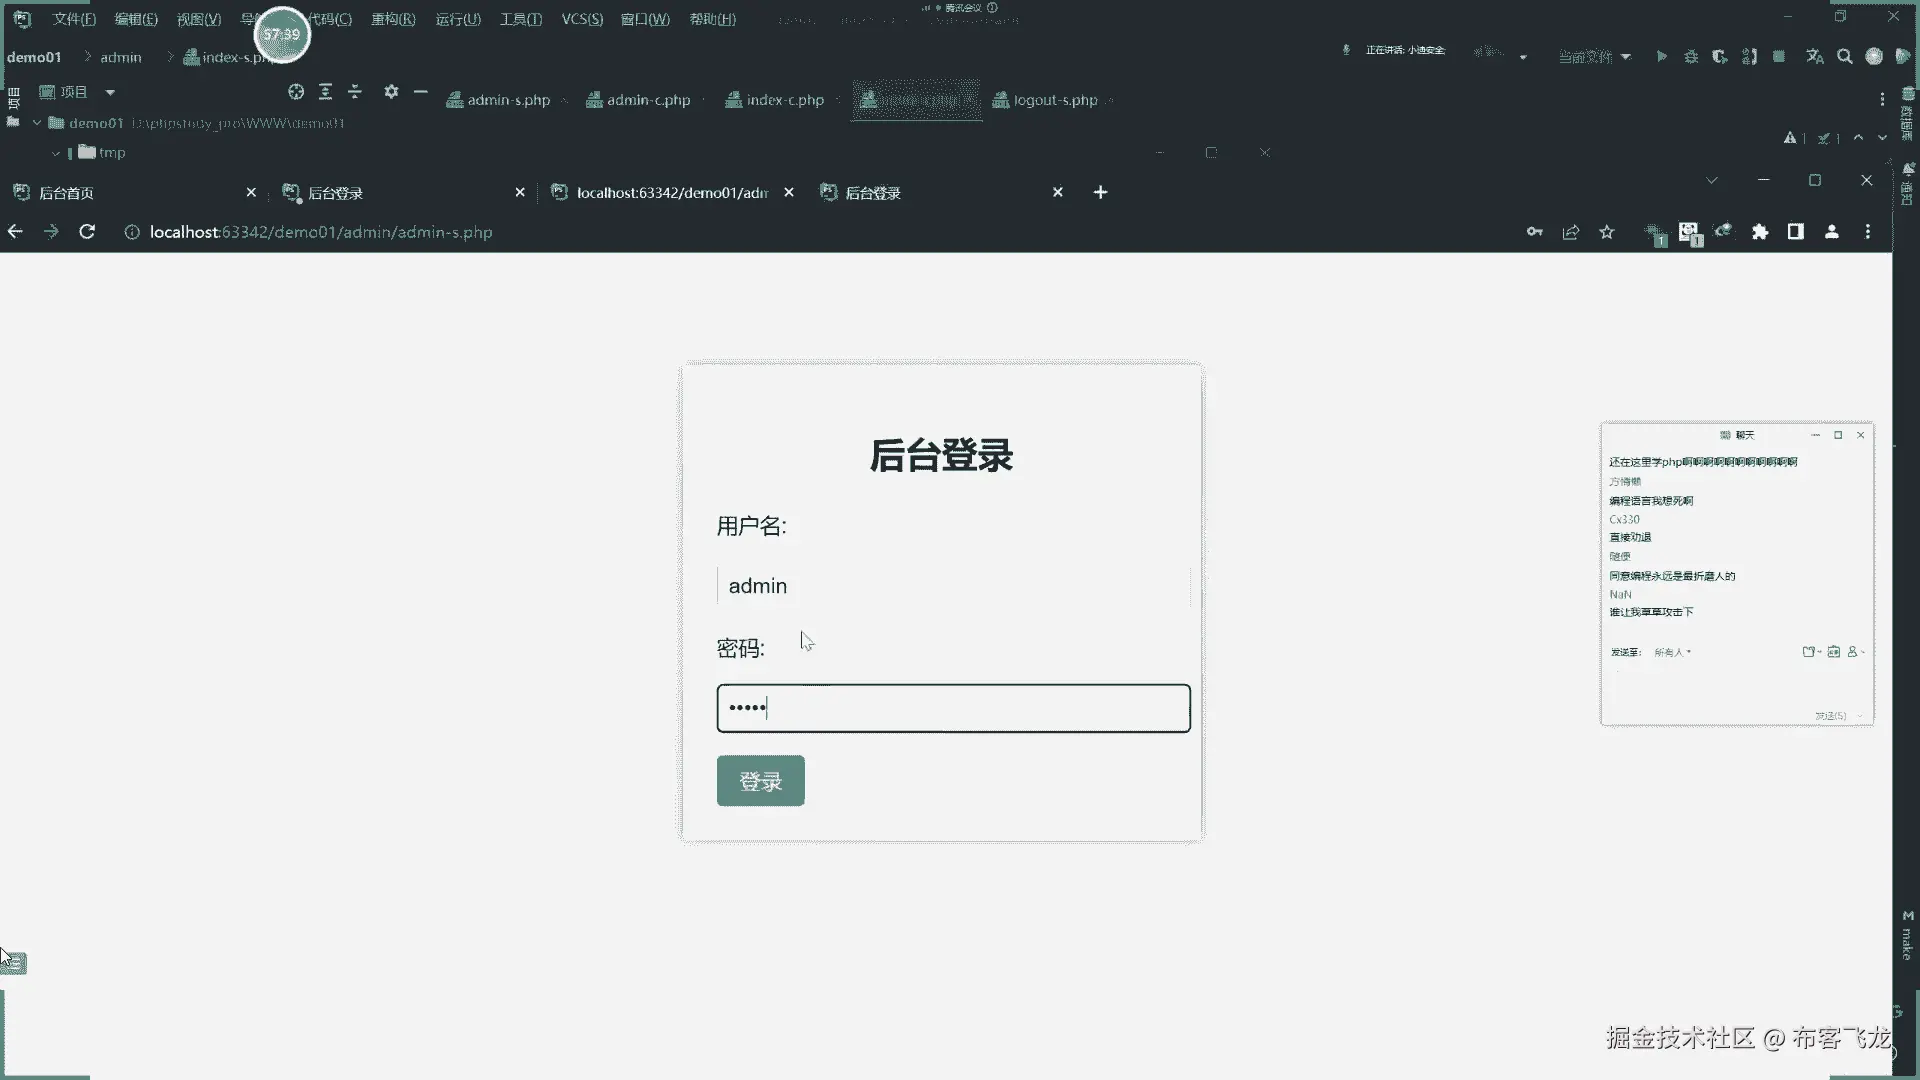Click the admin username input field
Viewport: 1920px width, 1080px height.
[x=952, y=586]
